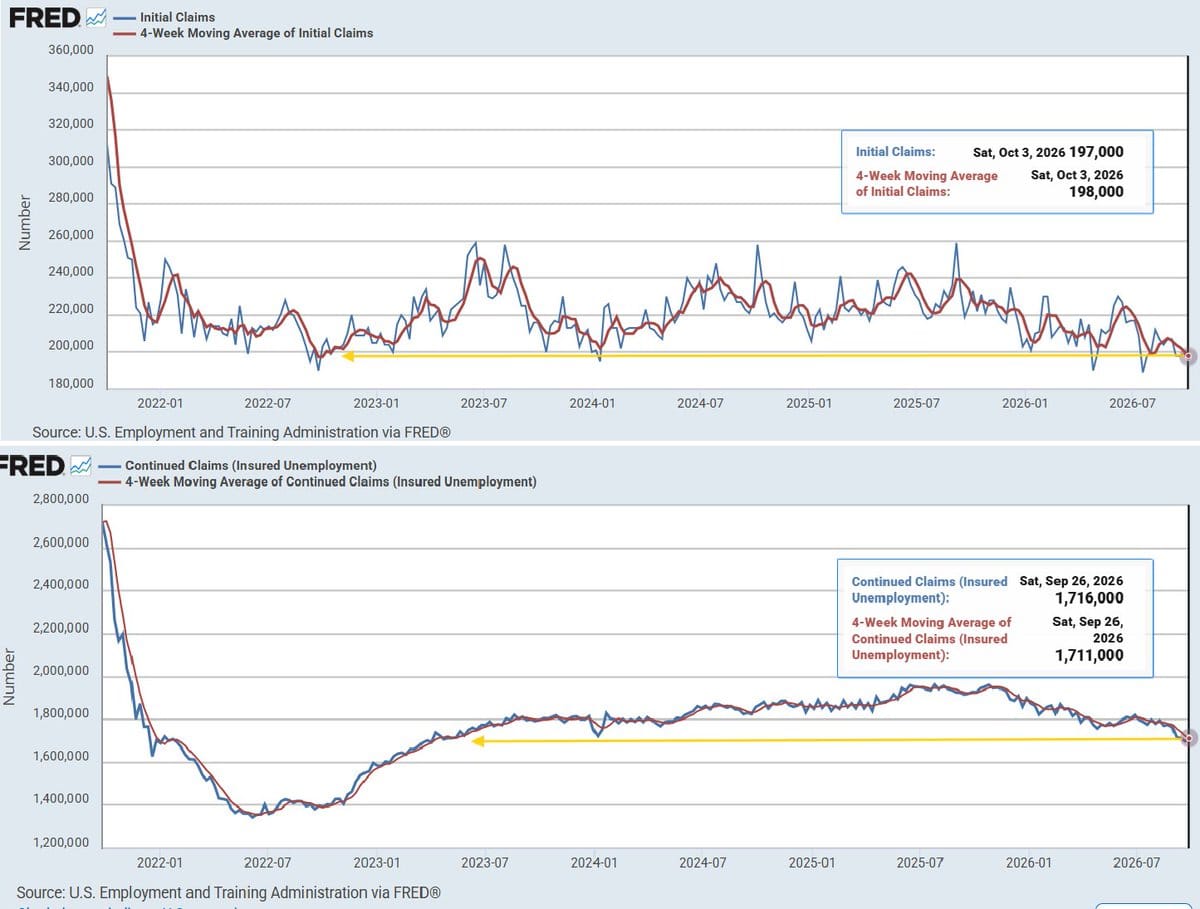Click the 'Sat, Sep 26, 2026' date beside 1,716,000

[x=1071, y=581]
